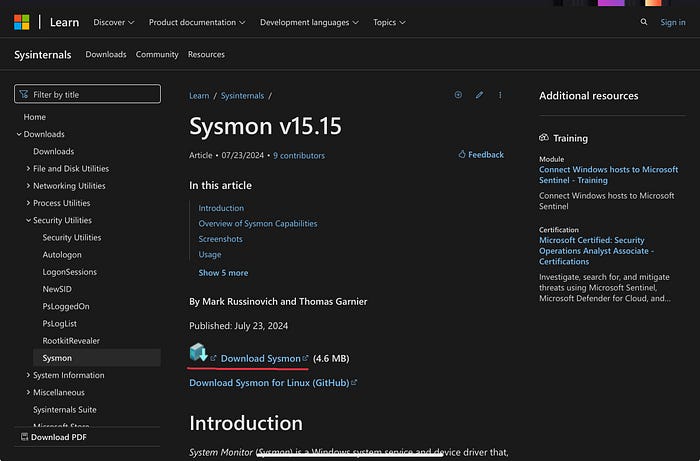The width and height of the screenshot is (700, 461).
Task: Open the Product documentation dropdown
Action: point(197,22)
